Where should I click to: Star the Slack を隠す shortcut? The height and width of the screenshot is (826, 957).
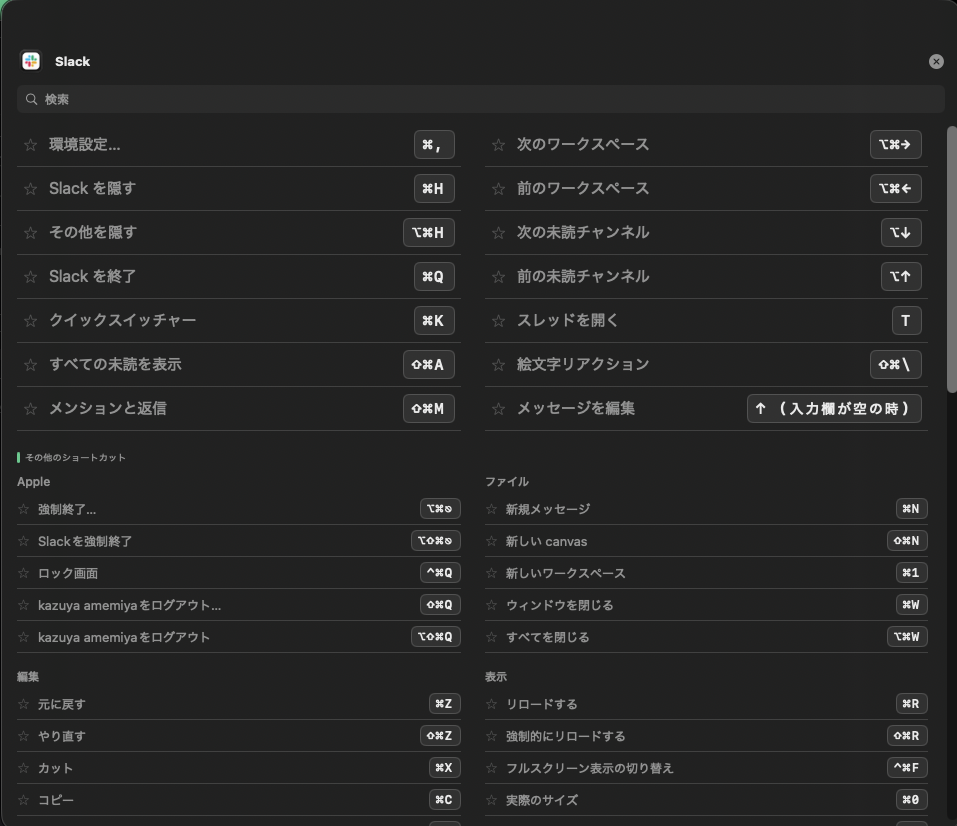click(x=31, y=189)
